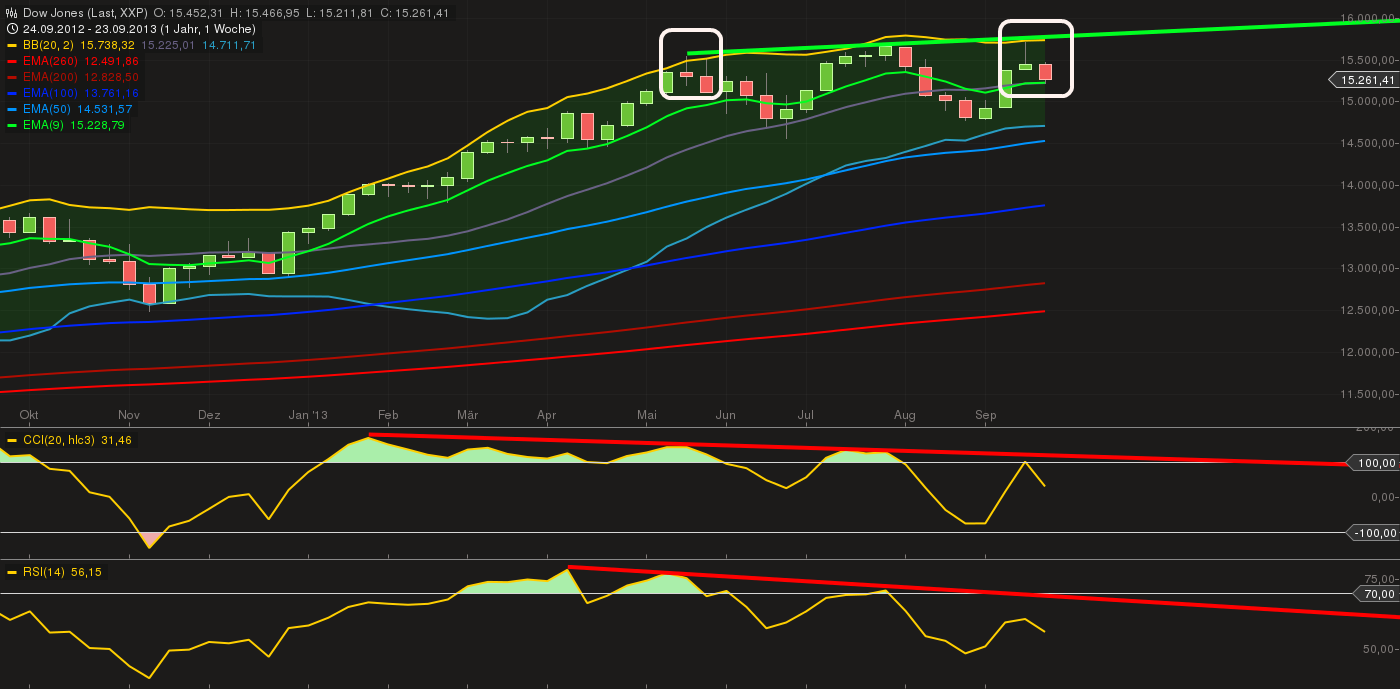The width and height of the screenshot is (1400, 689).
Task: Select the blue EMA(100) legend marker
Action: 12,93
